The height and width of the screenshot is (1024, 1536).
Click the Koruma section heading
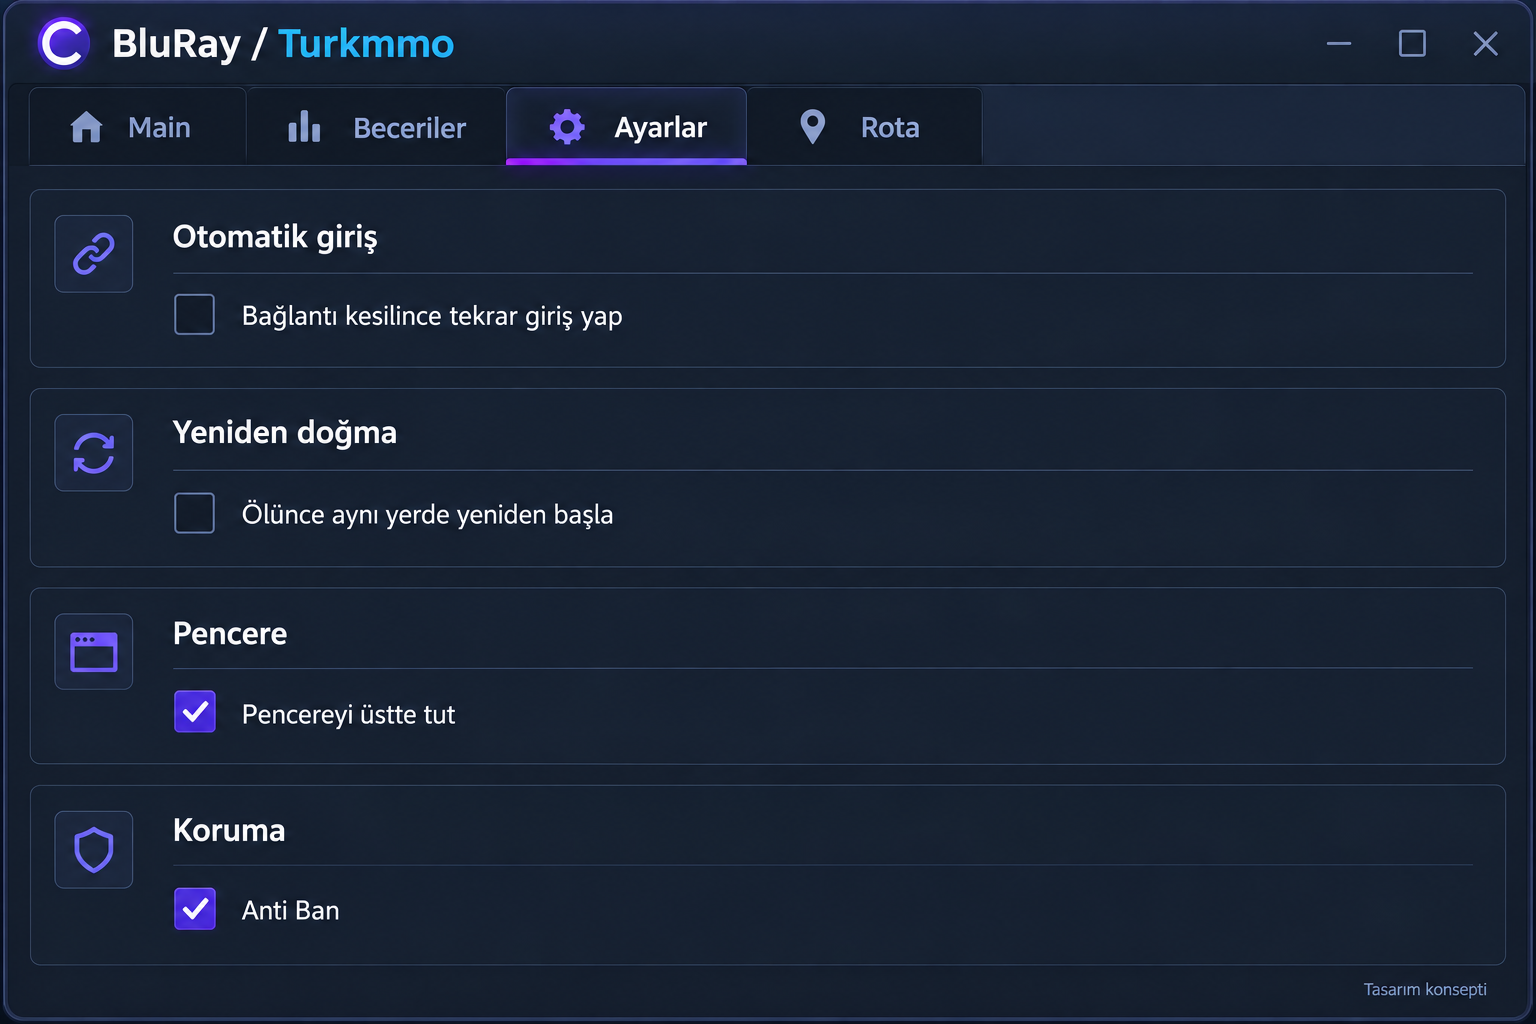click(229, 831)
